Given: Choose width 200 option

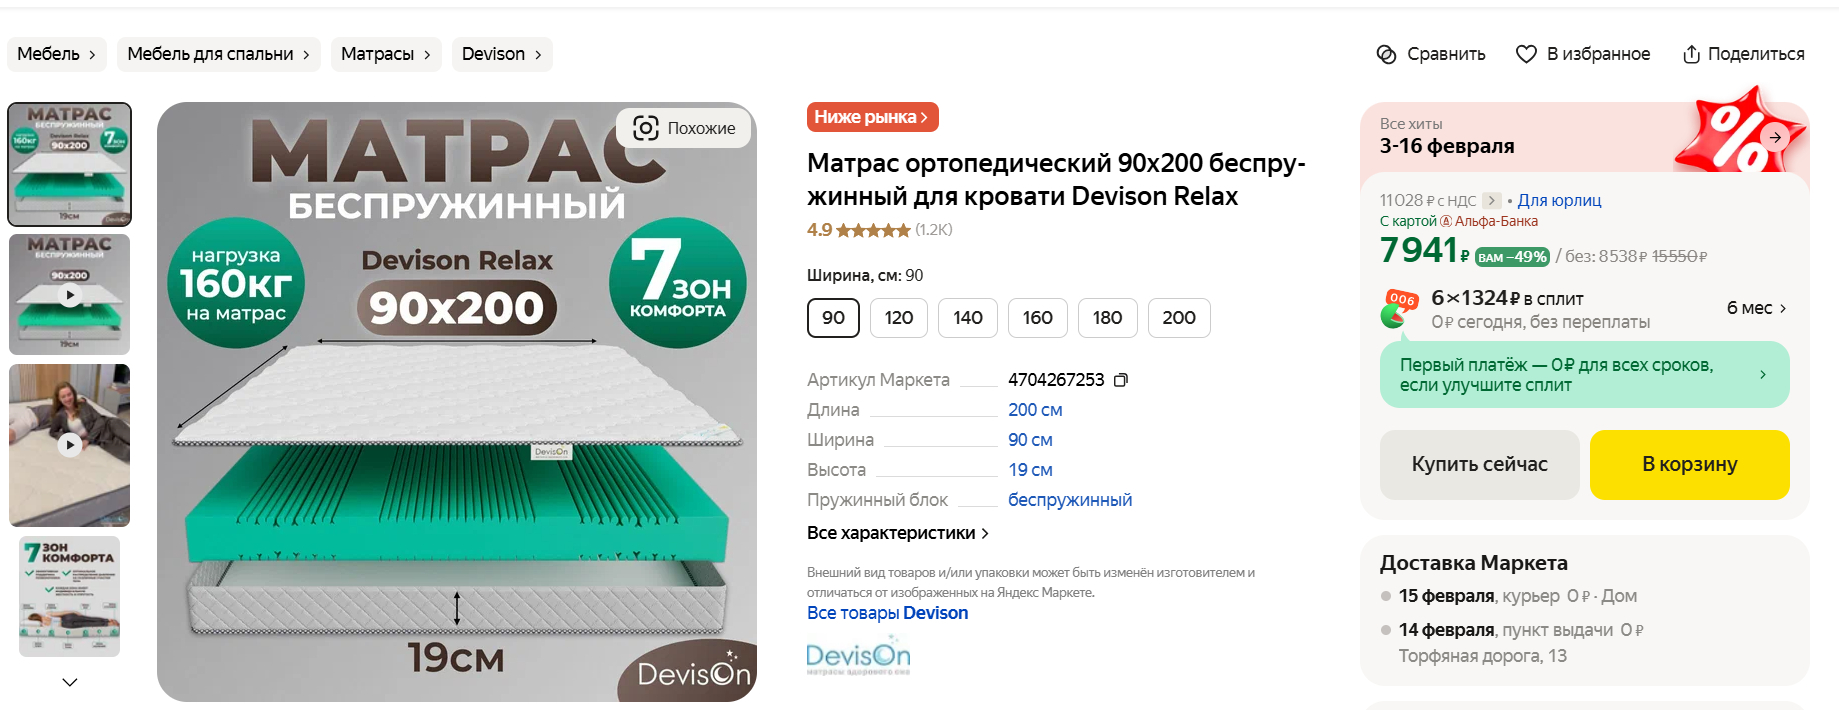Looking at the screenshot, I should (1179, 318).
